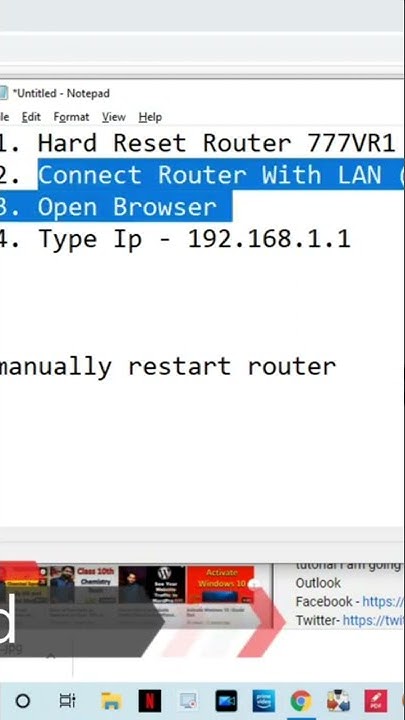Open the Class 10th Chemistry video thumbnail
Viewport: 405px width, 720px height.
pyautogui.click(x=83, y=585)
